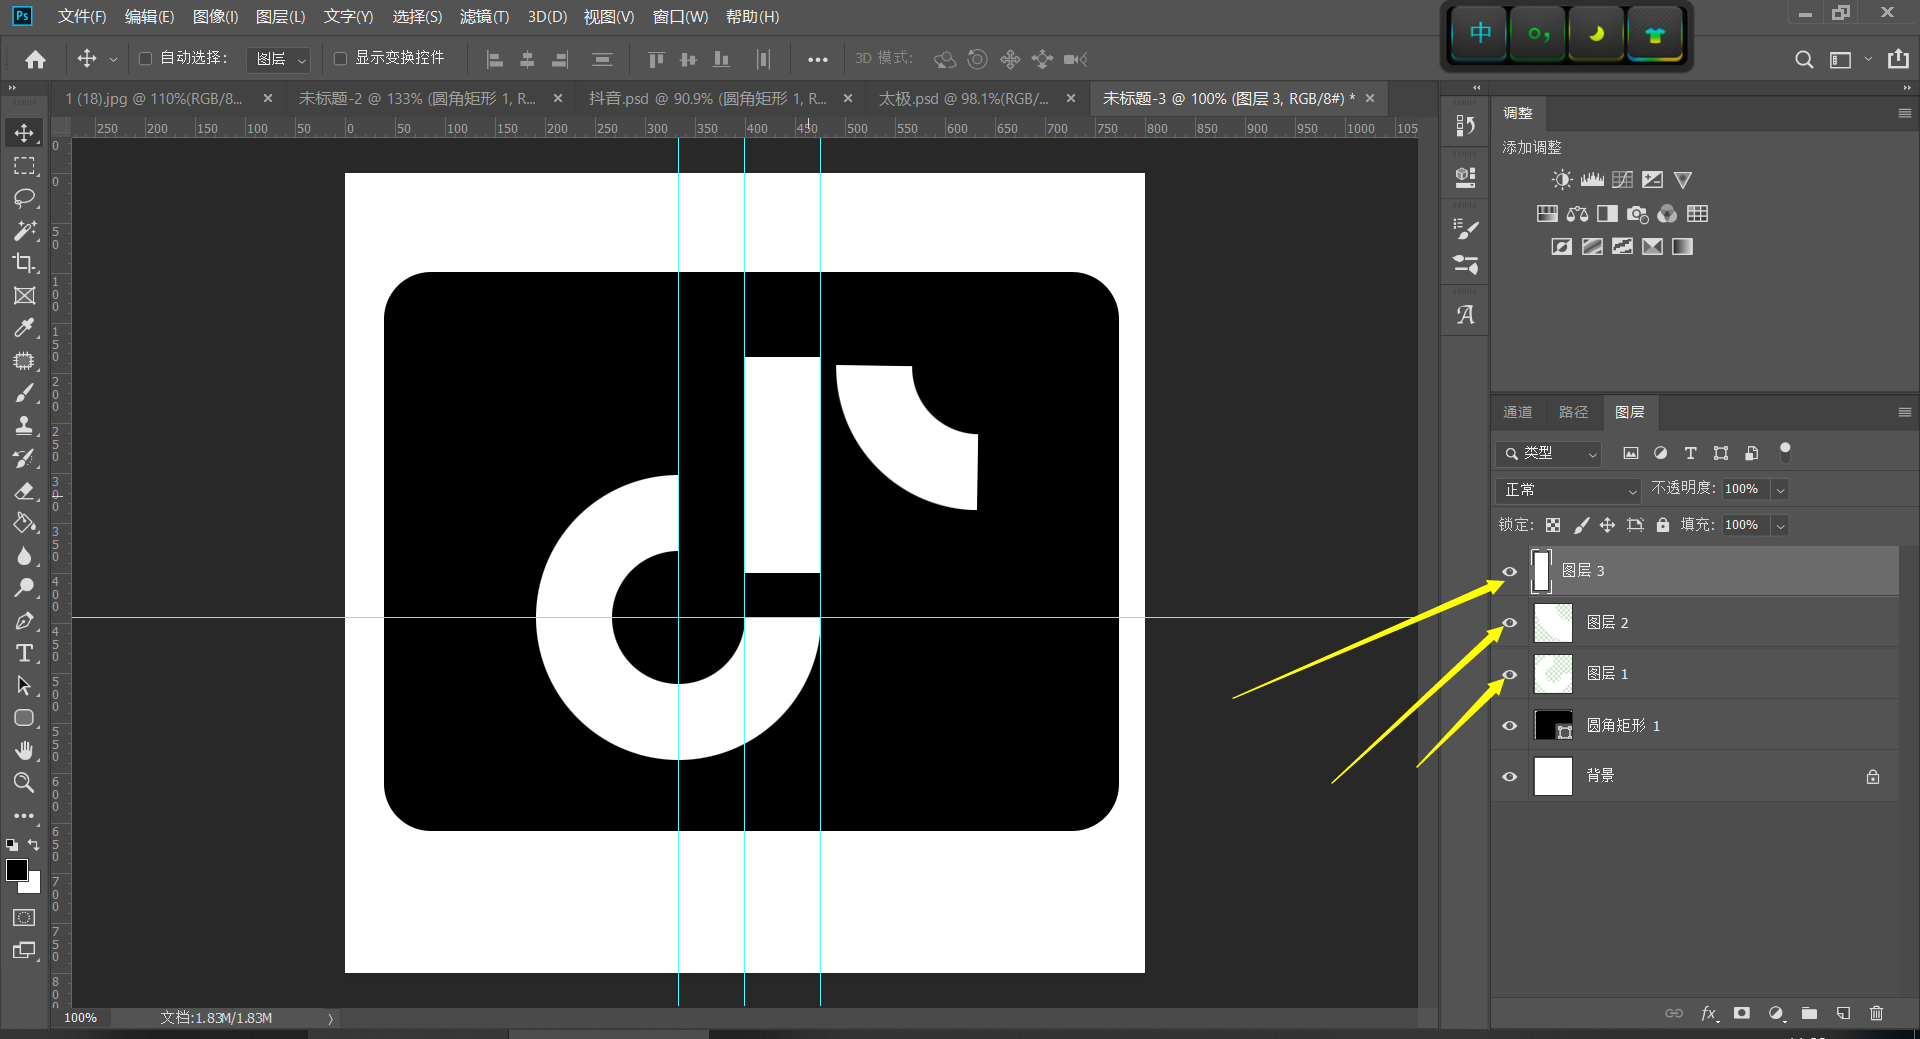Screen dimensions: 1920x1039
Task: Swap foreground and background colors
Action: click(34, 845)
